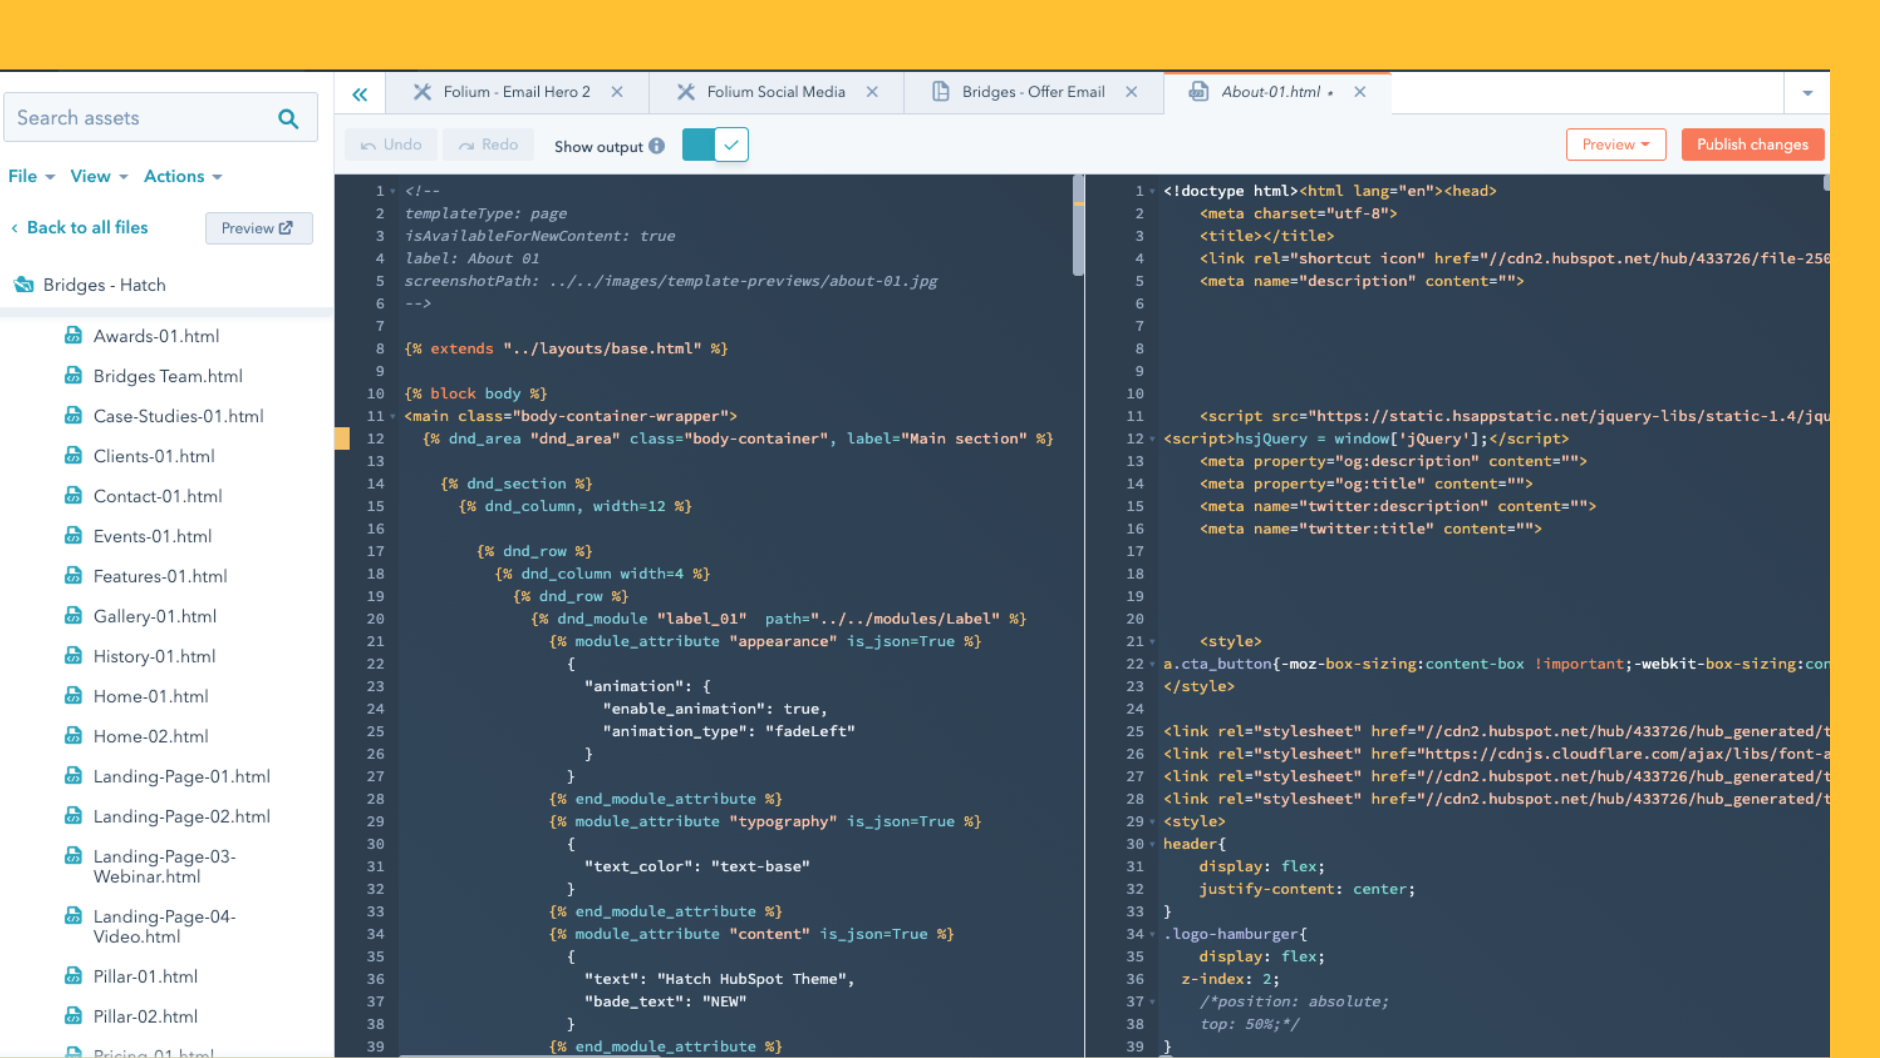The width and height of the screenshot is (1880, 1058).
Task: Close the Folium Social Media tab
Action: (872, 92)
